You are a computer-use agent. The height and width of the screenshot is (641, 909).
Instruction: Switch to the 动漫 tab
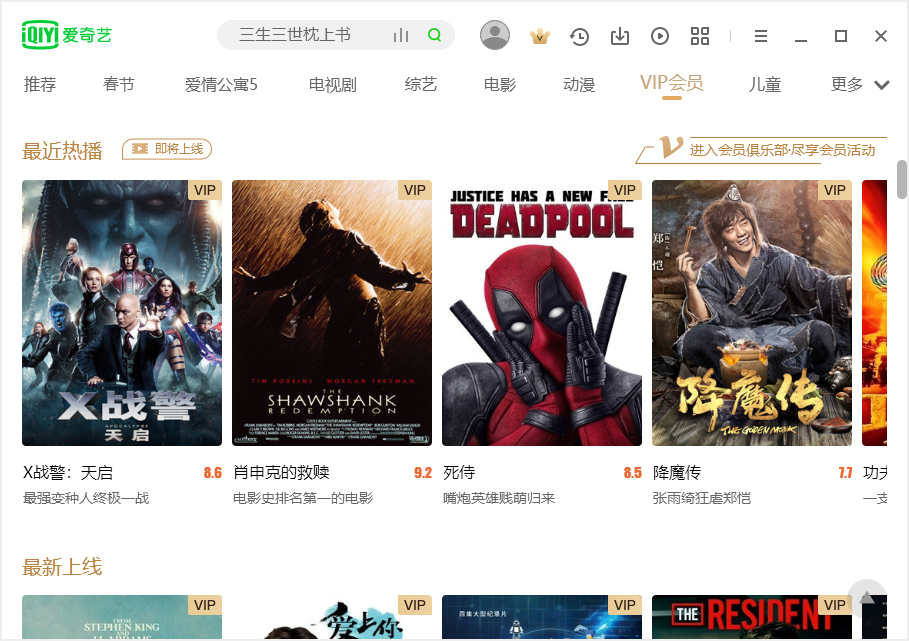(579, 85)
